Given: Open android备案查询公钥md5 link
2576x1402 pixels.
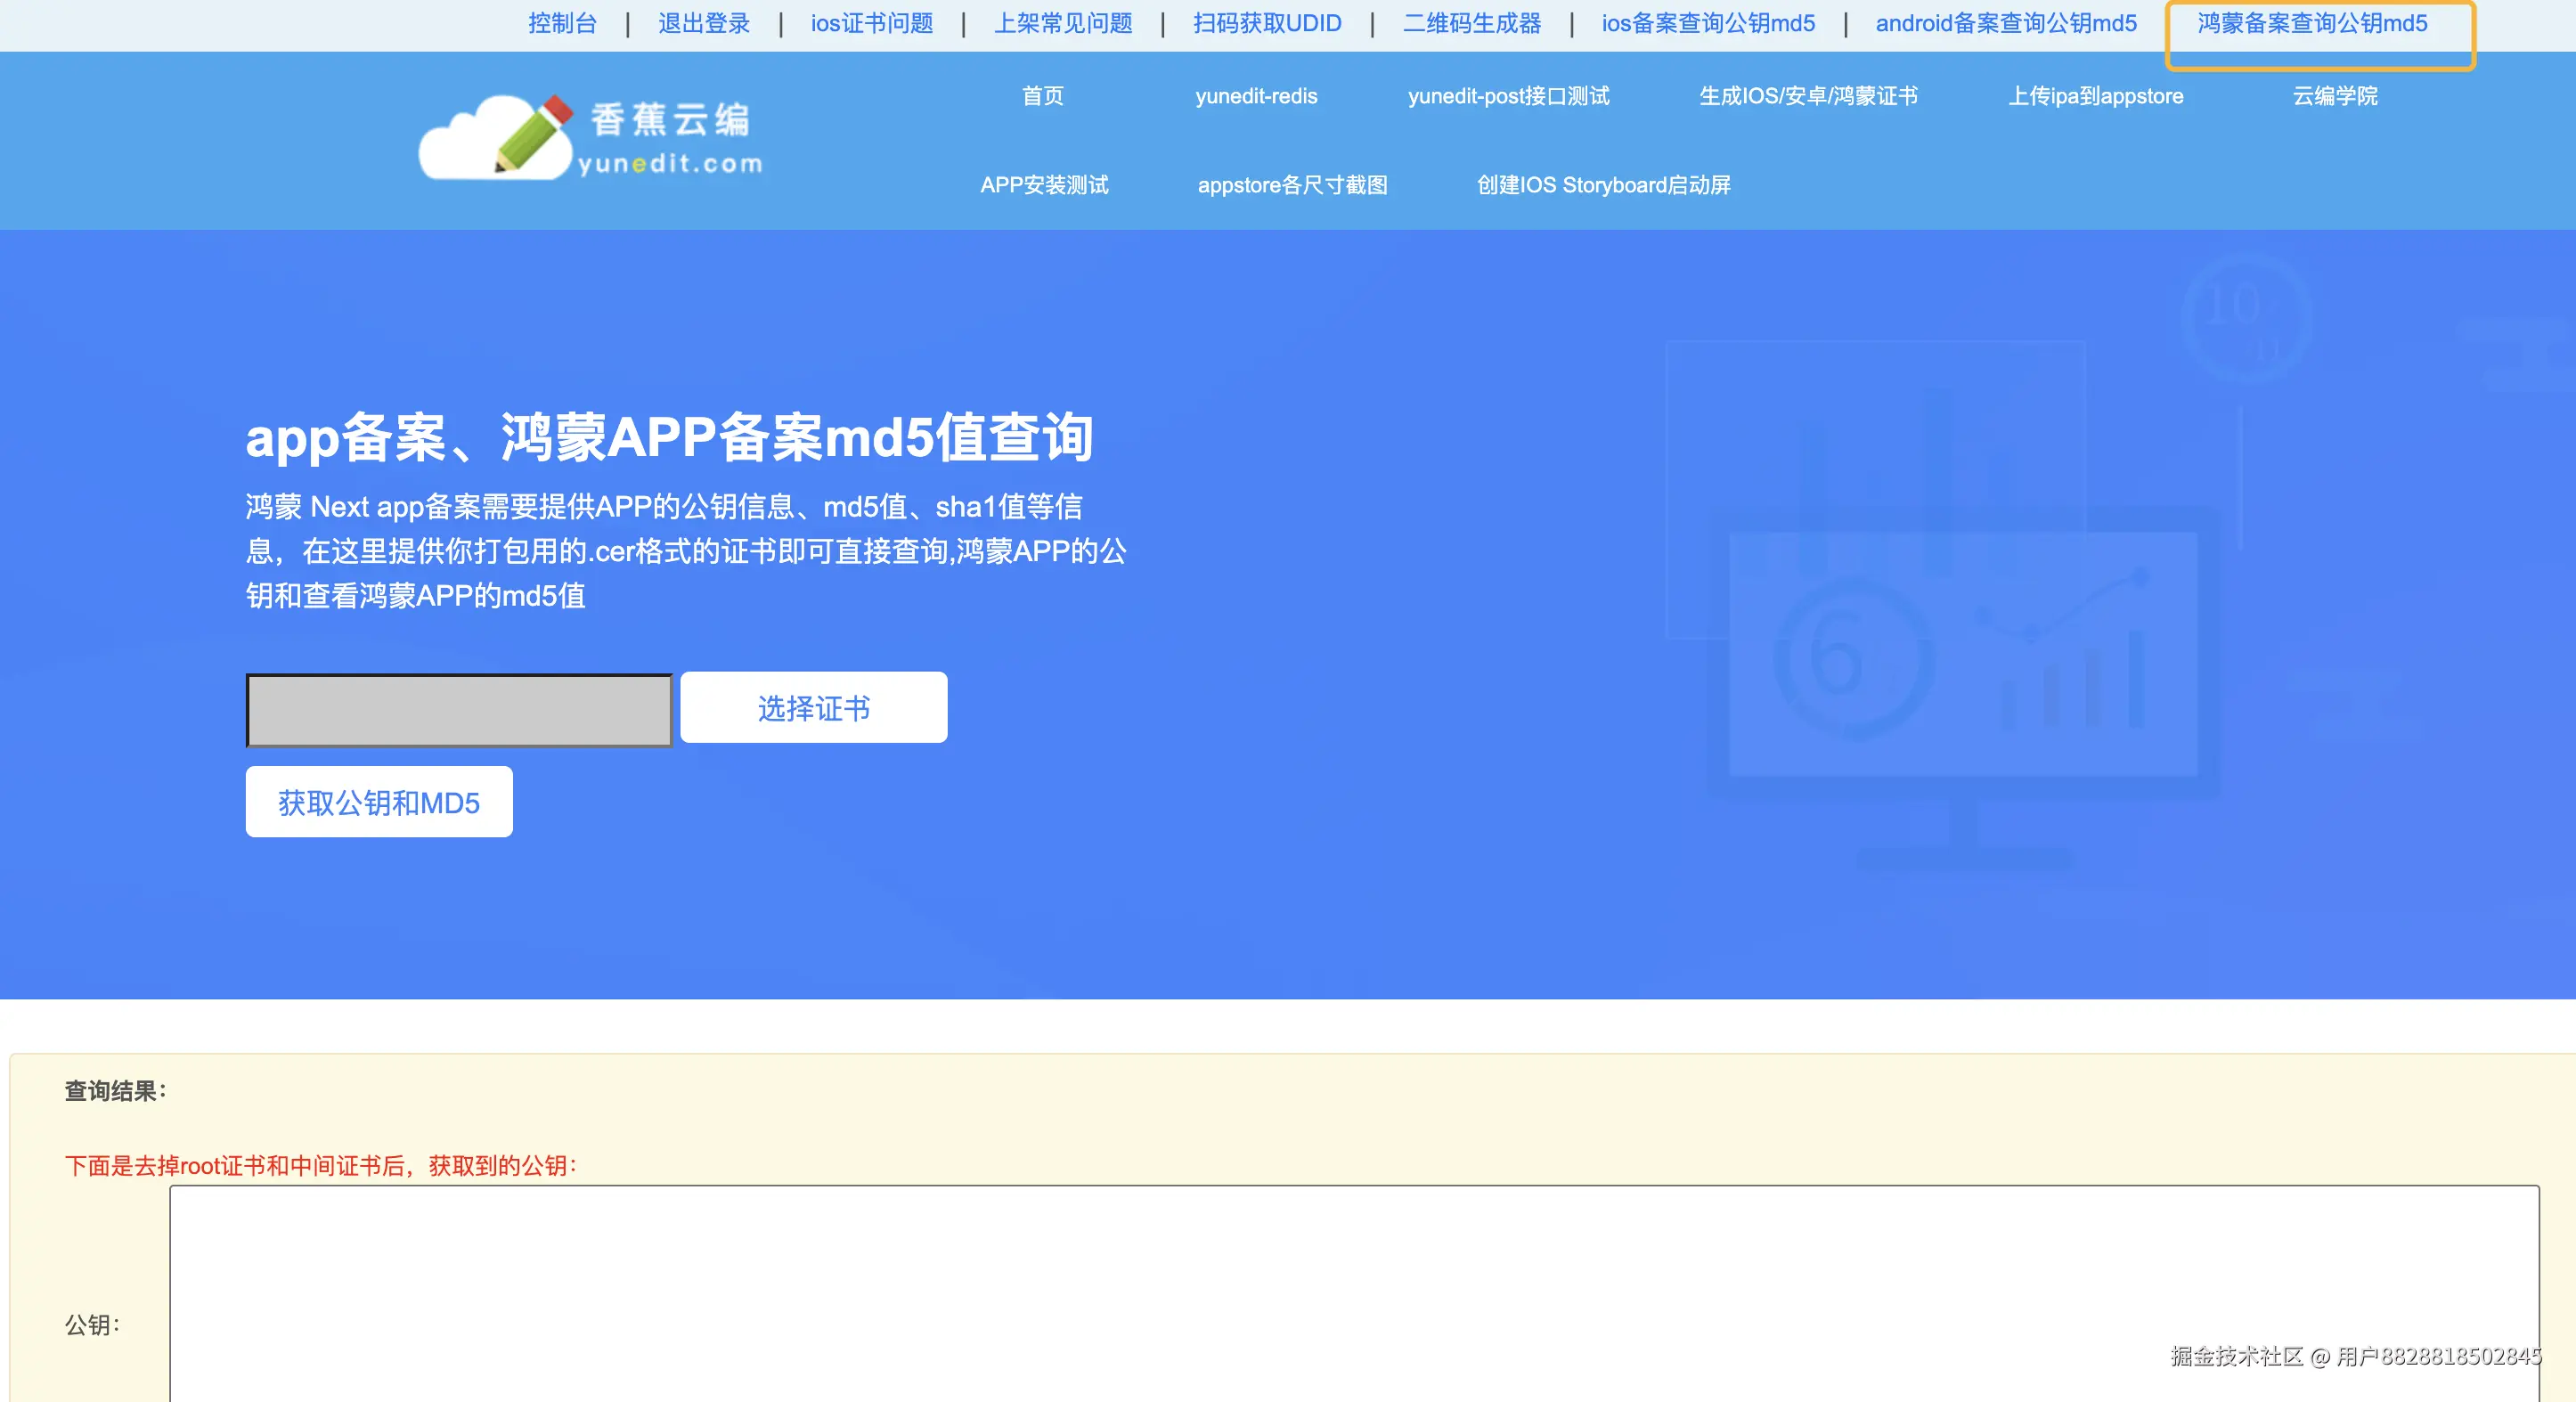Looking at the screenshot, I should click(x=2006, y=23).
